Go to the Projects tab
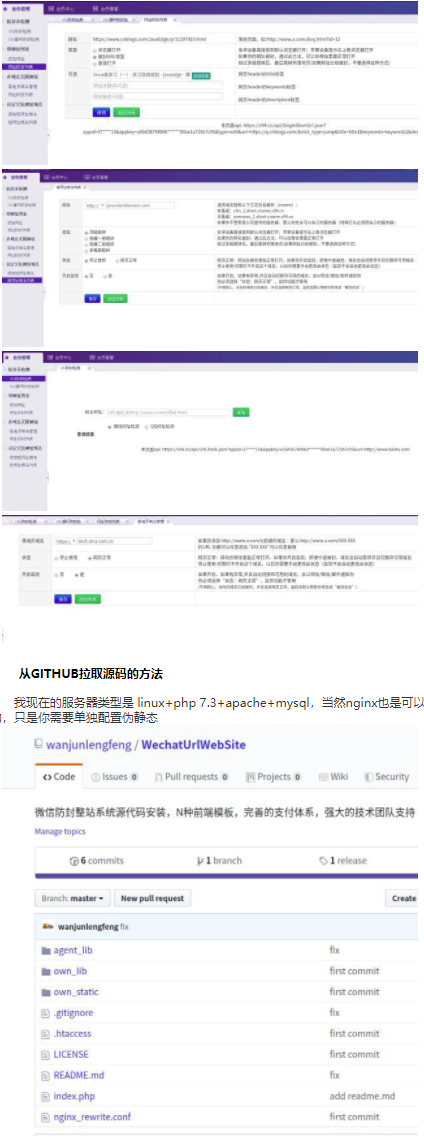The image size is (424, 1137). click(x=273, y=777)
